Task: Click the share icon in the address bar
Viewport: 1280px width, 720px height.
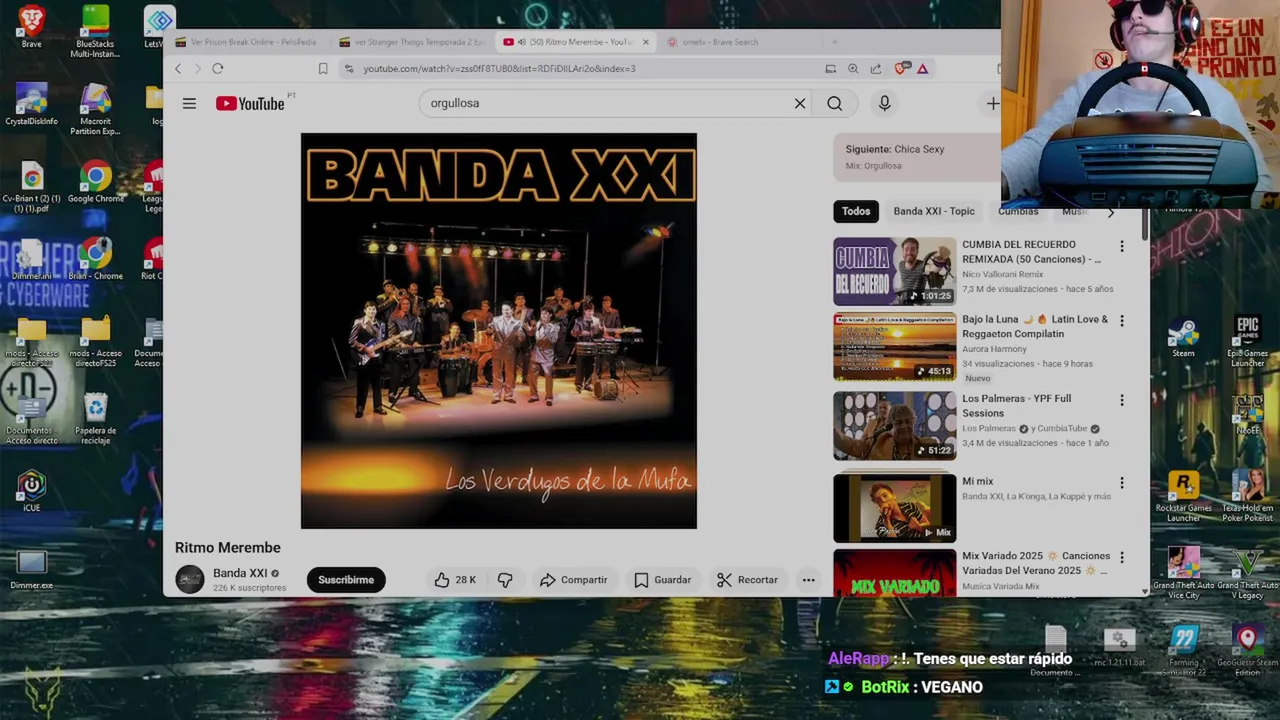Action: [x=876, y=68]
